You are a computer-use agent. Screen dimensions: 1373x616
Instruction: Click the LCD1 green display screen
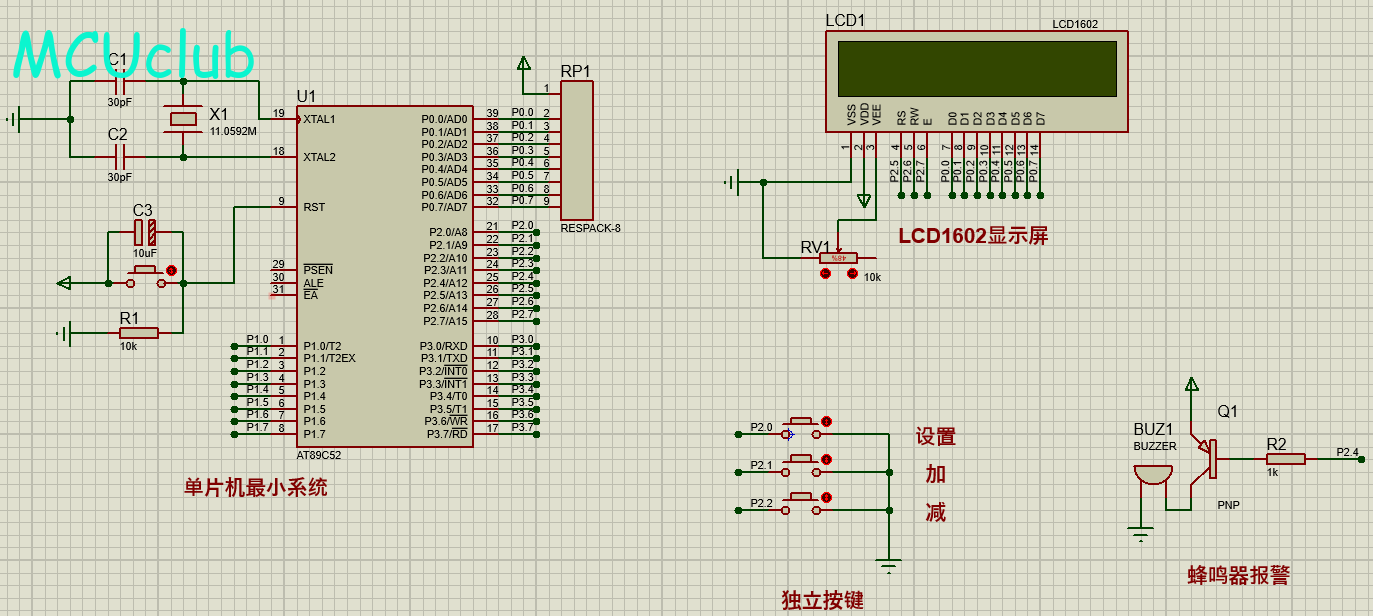[977, 69]
